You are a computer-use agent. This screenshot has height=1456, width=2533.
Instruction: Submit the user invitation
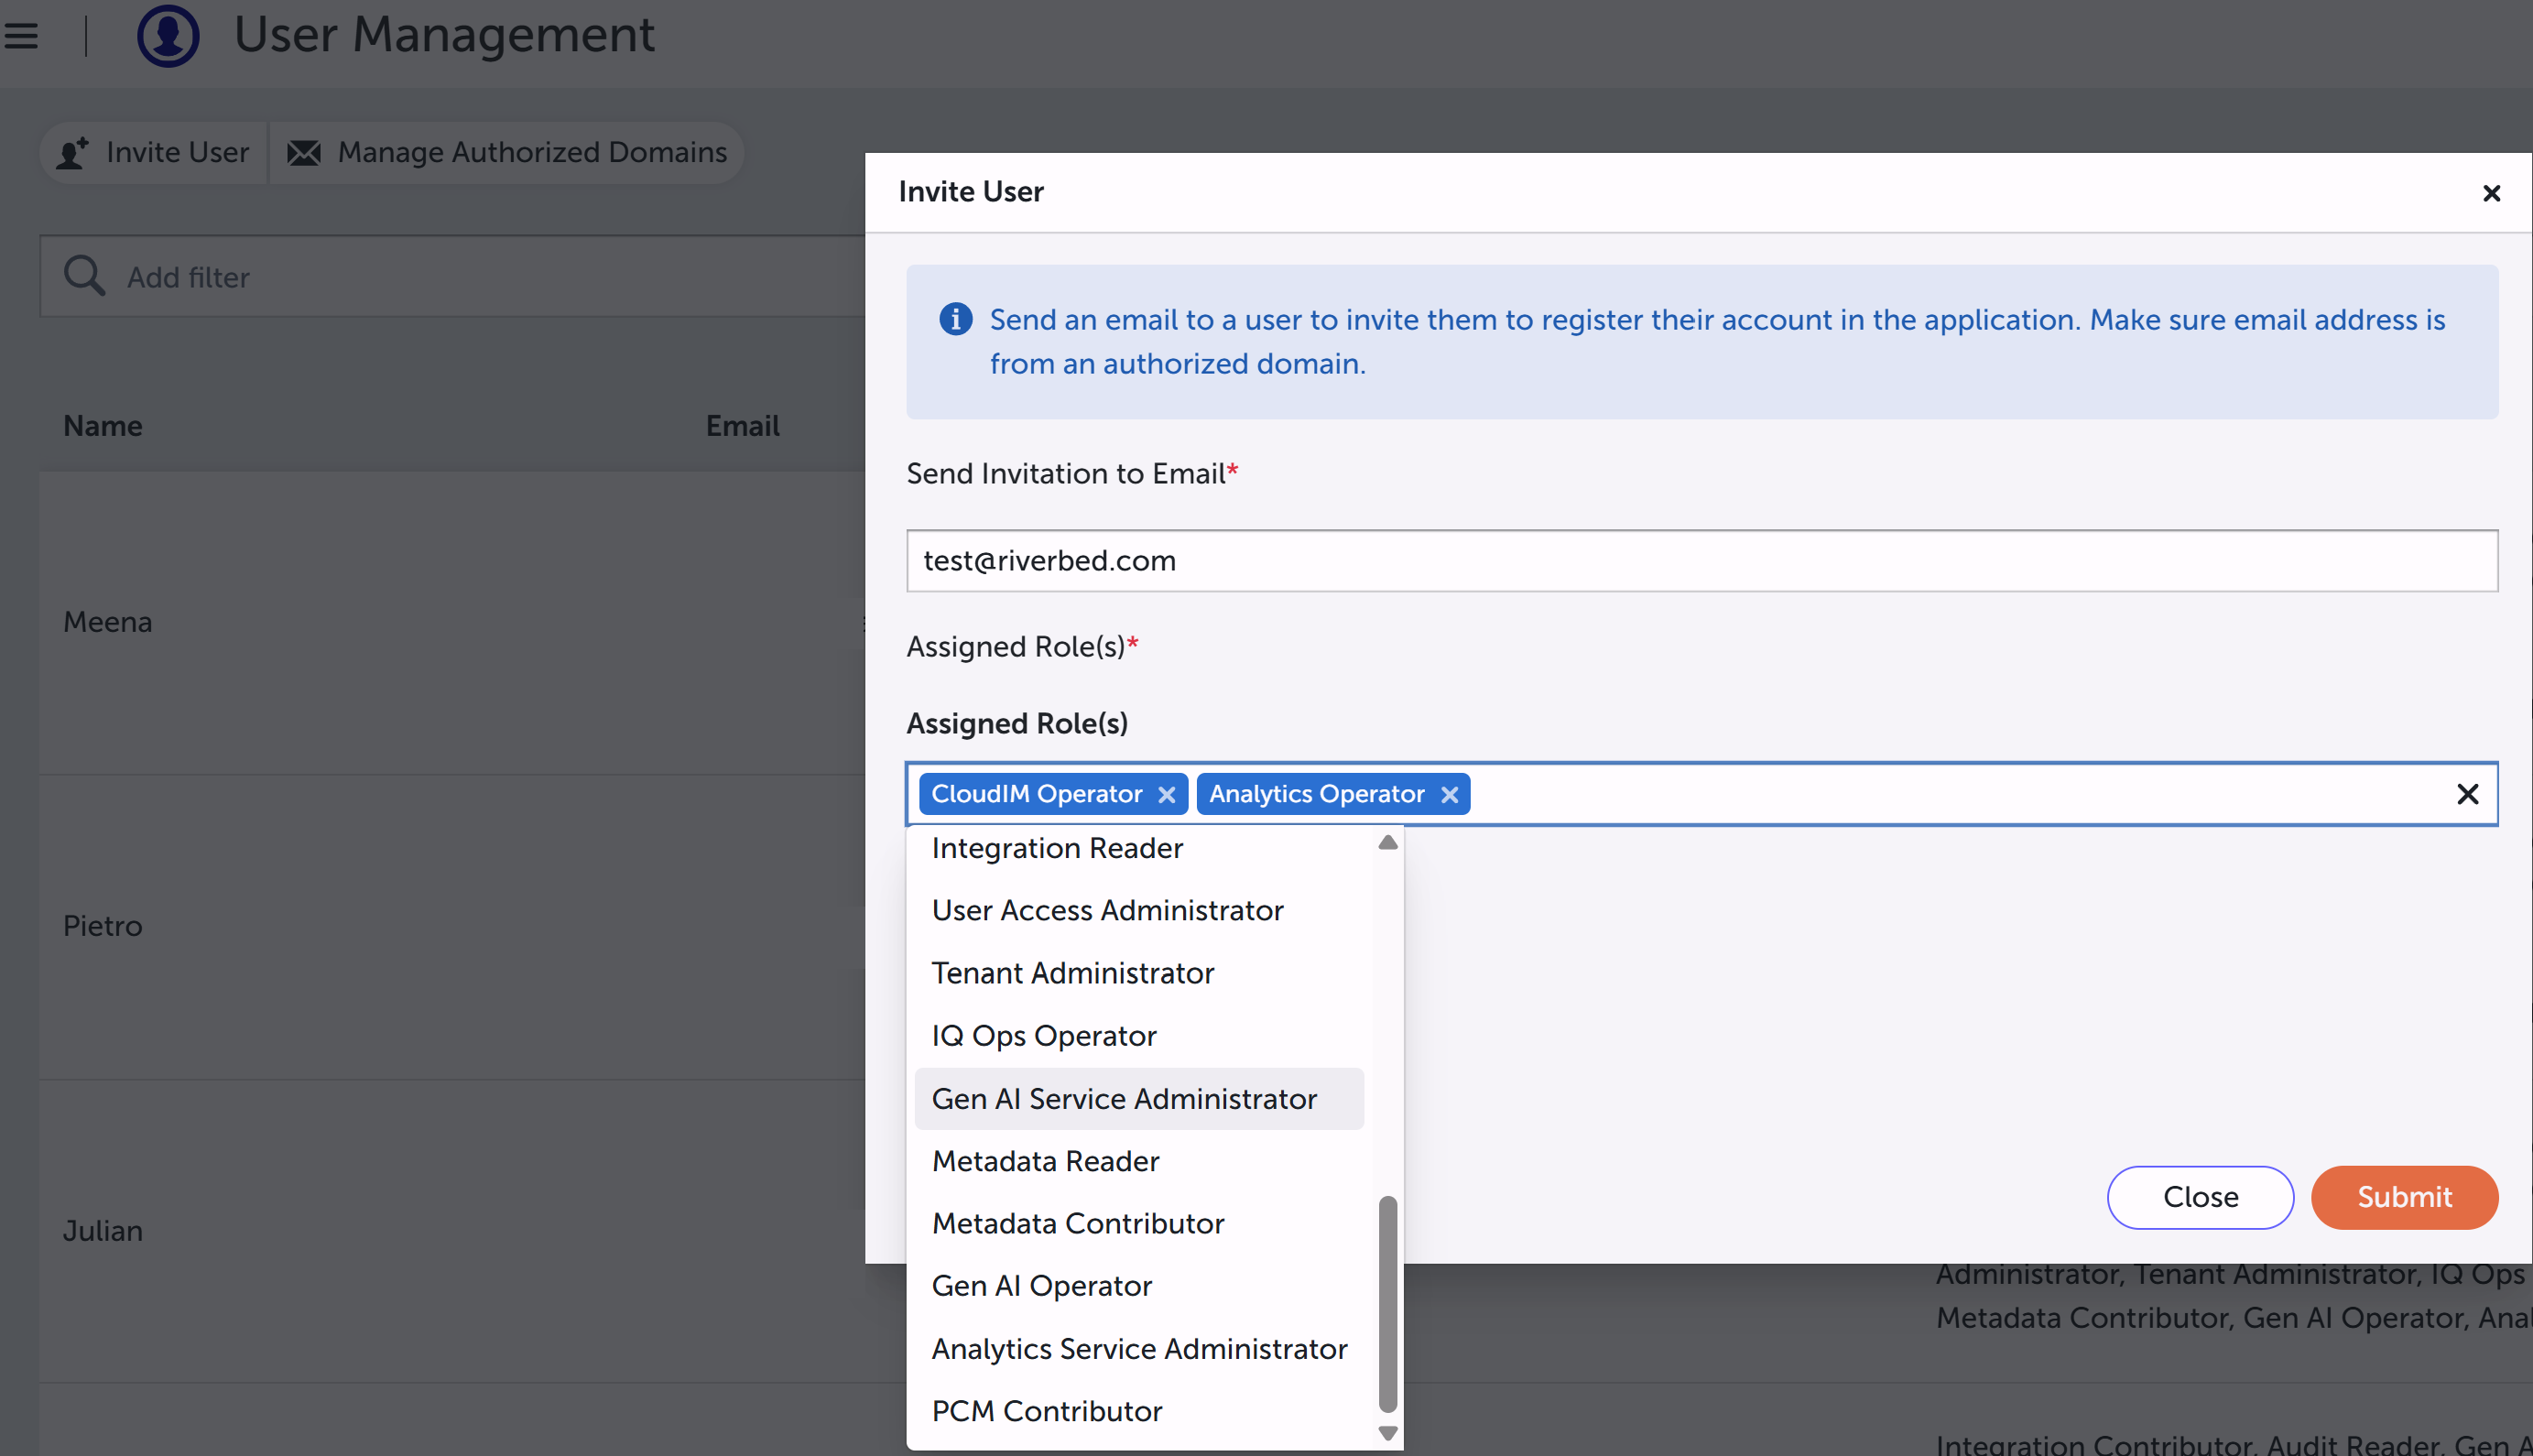(2404, 1197)
